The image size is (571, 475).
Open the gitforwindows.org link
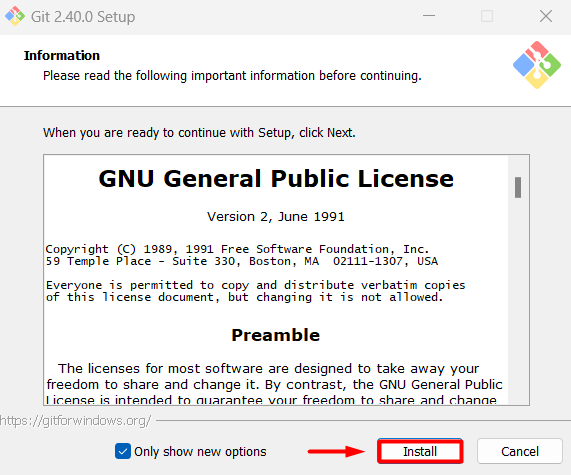pos(75,421)
